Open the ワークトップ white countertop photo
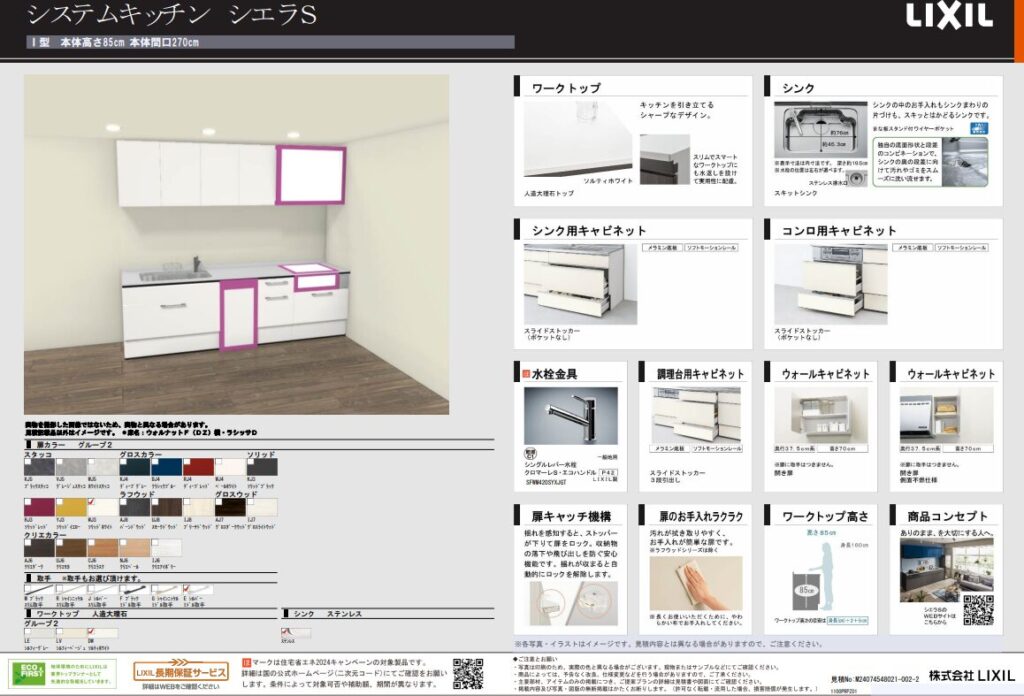The width and height of the screenshot is (1024, 696). [x=579, y=138]
